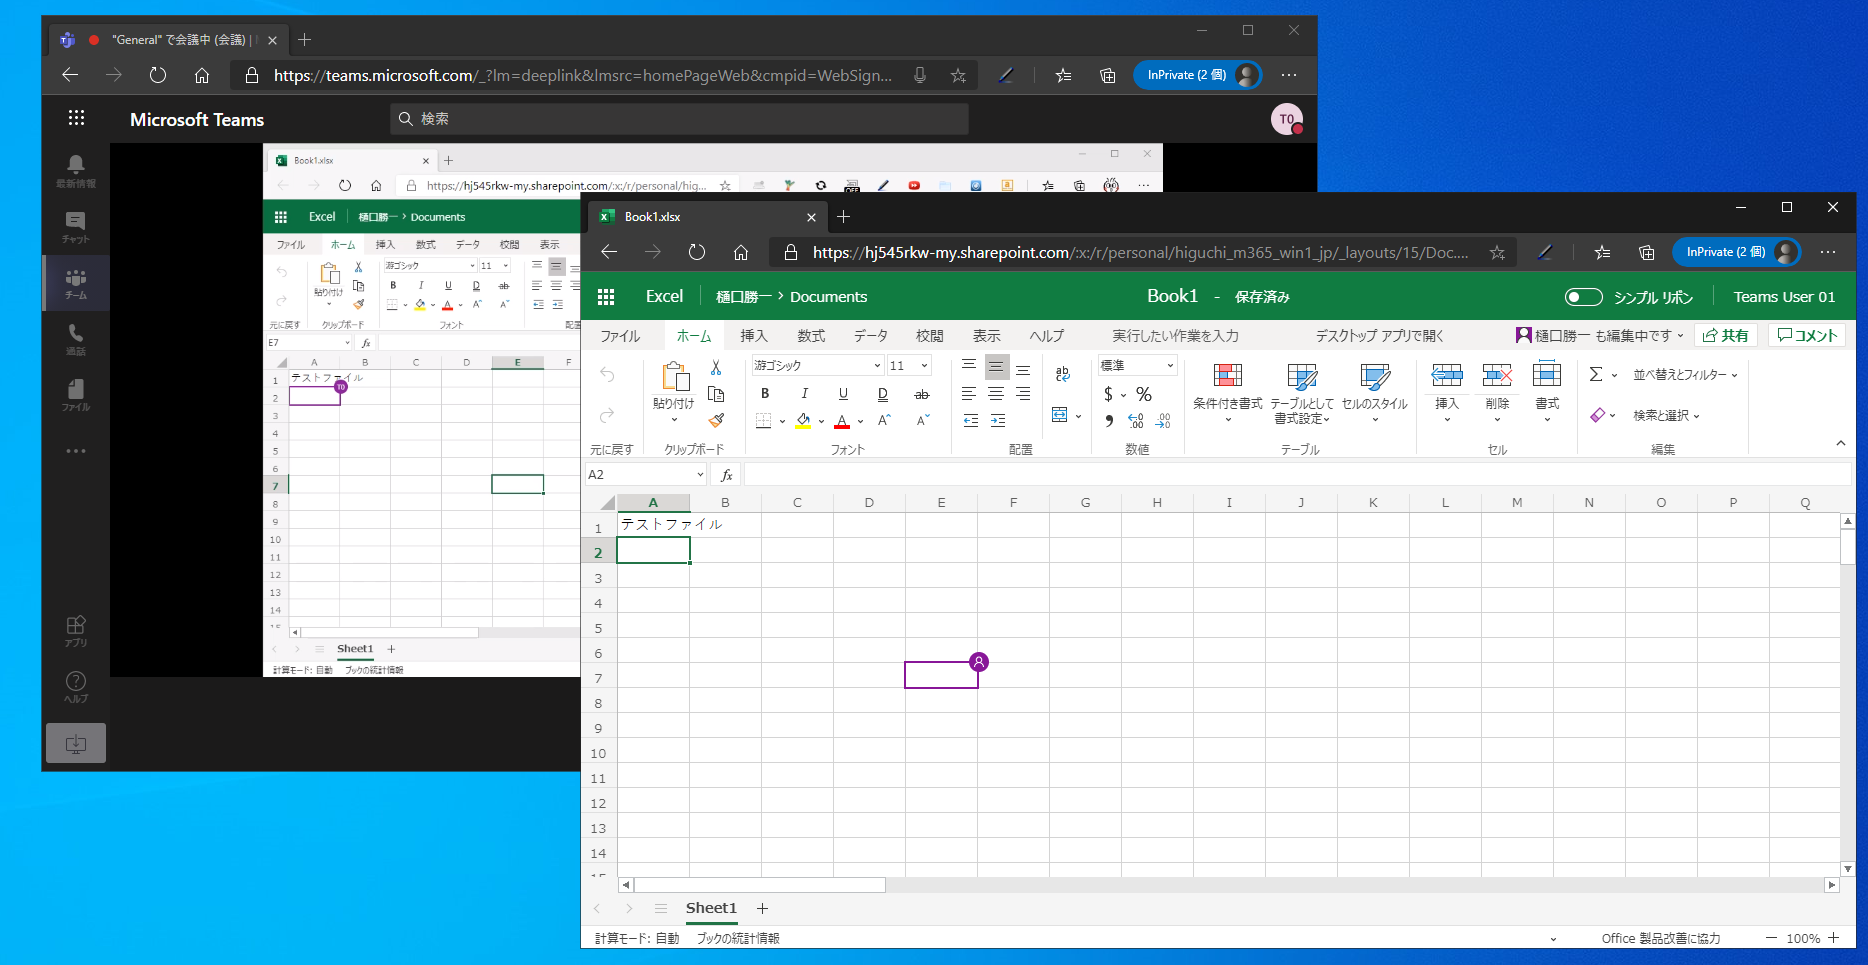Click the Documents breadcrumb link

pos(828,297)
